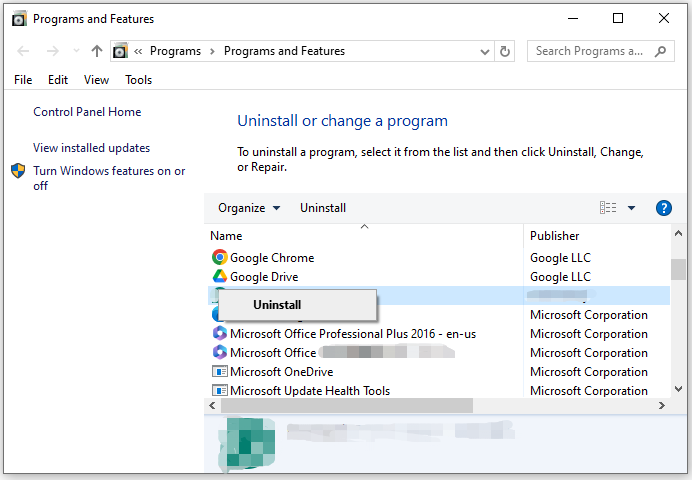Click the breadcrumb overflow chevron

pos(138,51)
